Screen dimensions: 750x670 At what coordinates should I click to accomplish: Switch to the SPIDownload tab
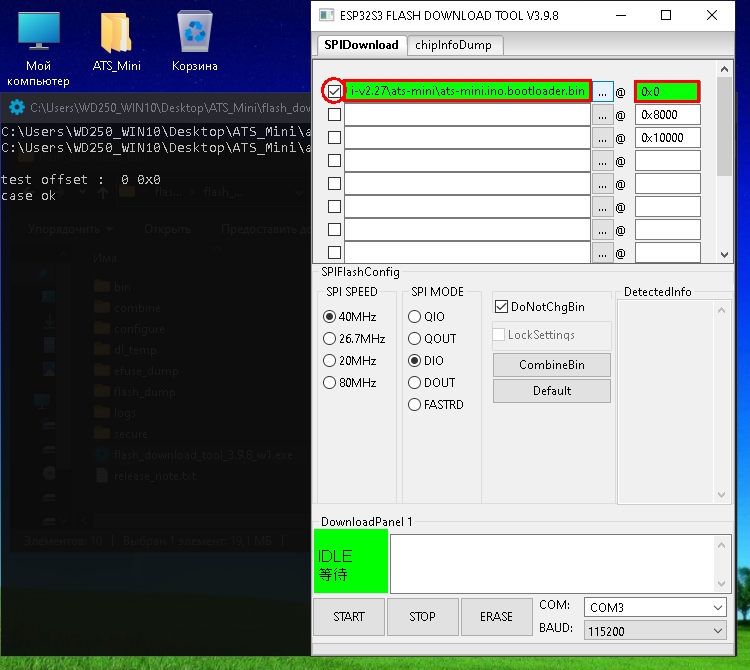[361, 45]
